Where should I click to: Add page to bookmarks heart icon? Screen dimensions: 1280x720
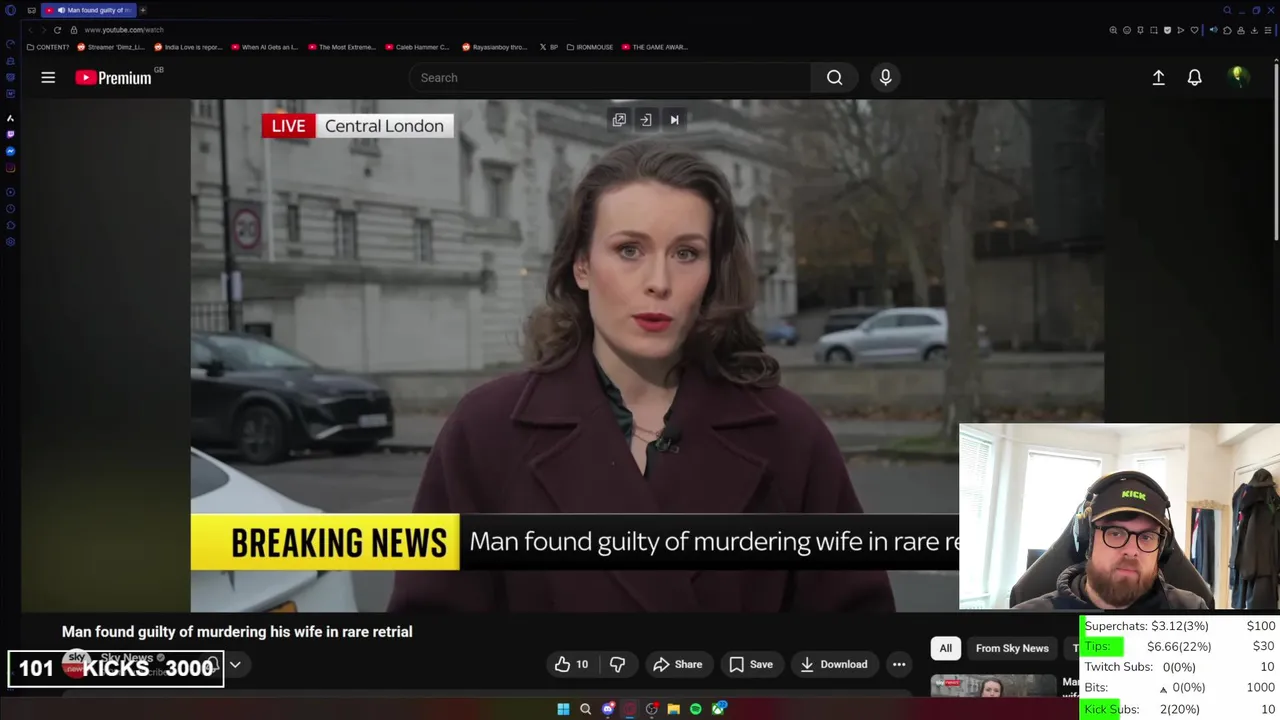pos(1194,30)
